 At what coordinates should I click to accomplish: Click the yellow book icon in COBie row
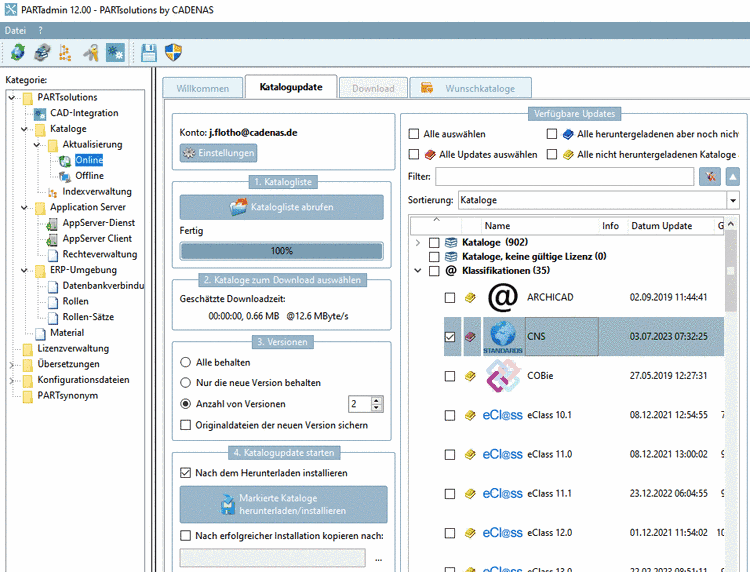471,376
